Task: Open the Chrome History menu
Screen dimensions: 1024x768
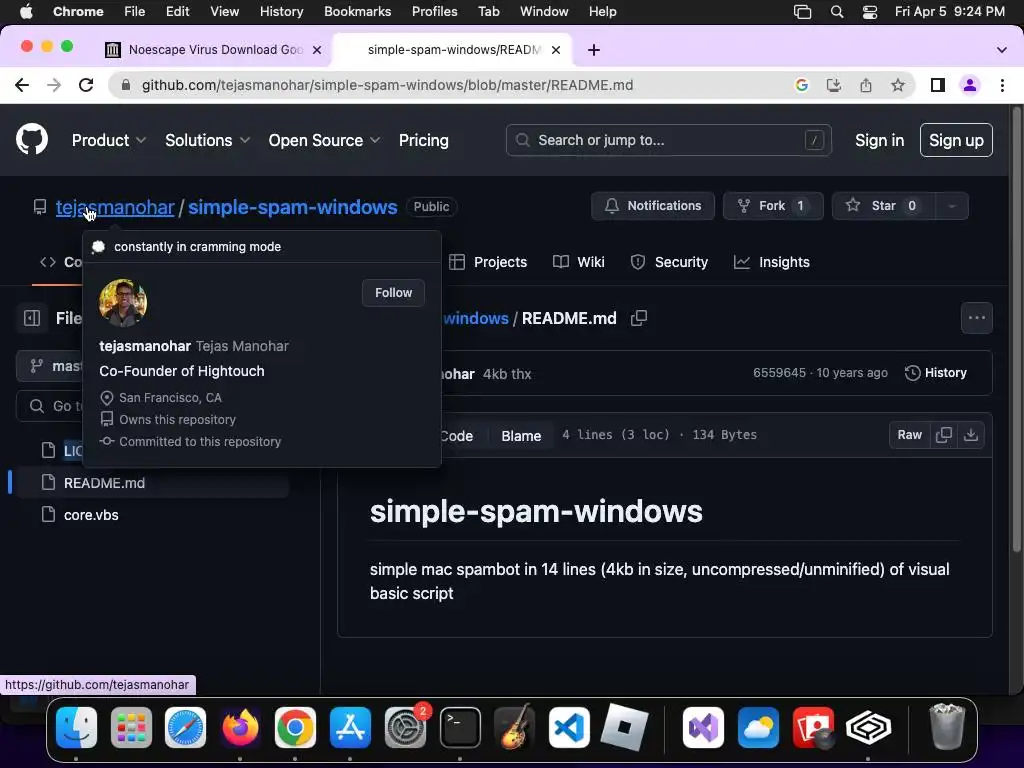Action: click(x=281, y=12)
